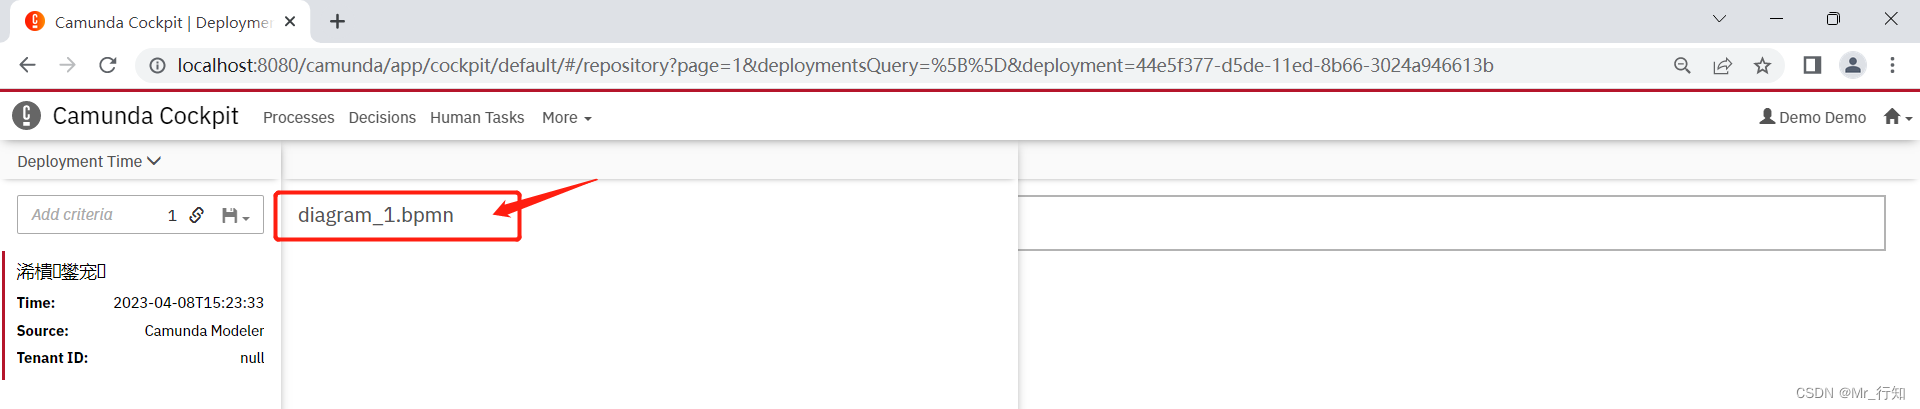Expand the More dropdown menu
The width and height of the screenshot is (1920, 409).
click(567, 118)
